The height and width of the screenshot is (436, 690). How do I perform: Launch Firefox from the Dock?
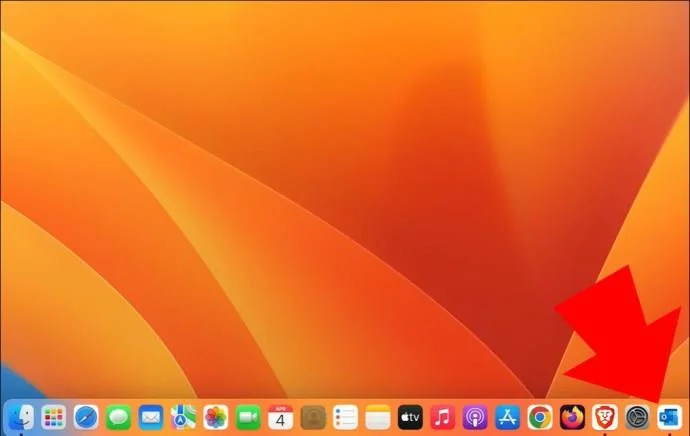(573, 417)
